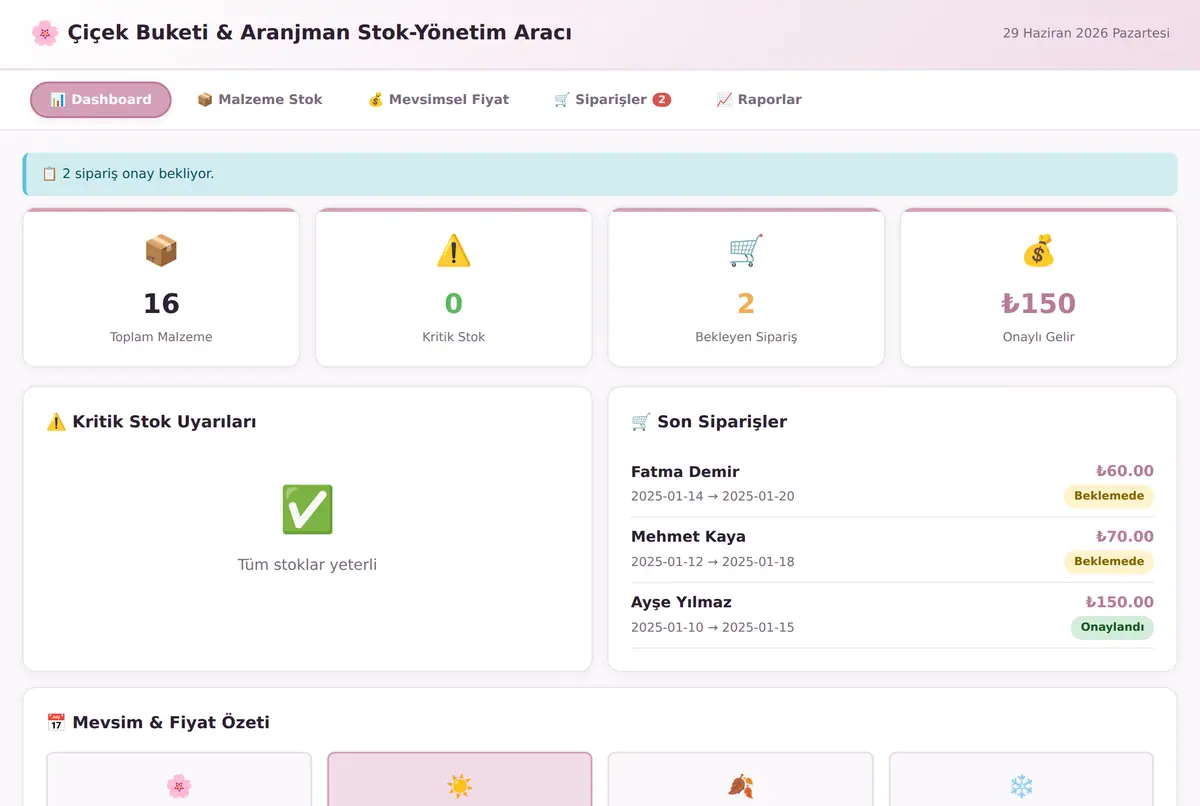Click the clipboard icon in the info banner
The width and height of the screenshot is (1200, 806).
coord(49,174)
